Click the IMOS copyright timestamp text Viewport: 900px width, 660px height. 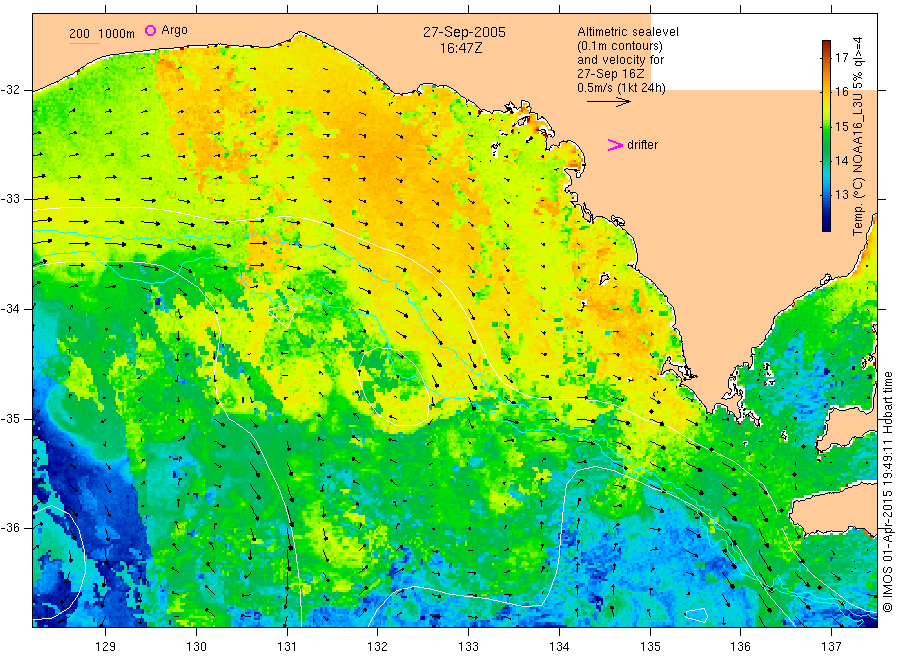[x=887, y=491]
